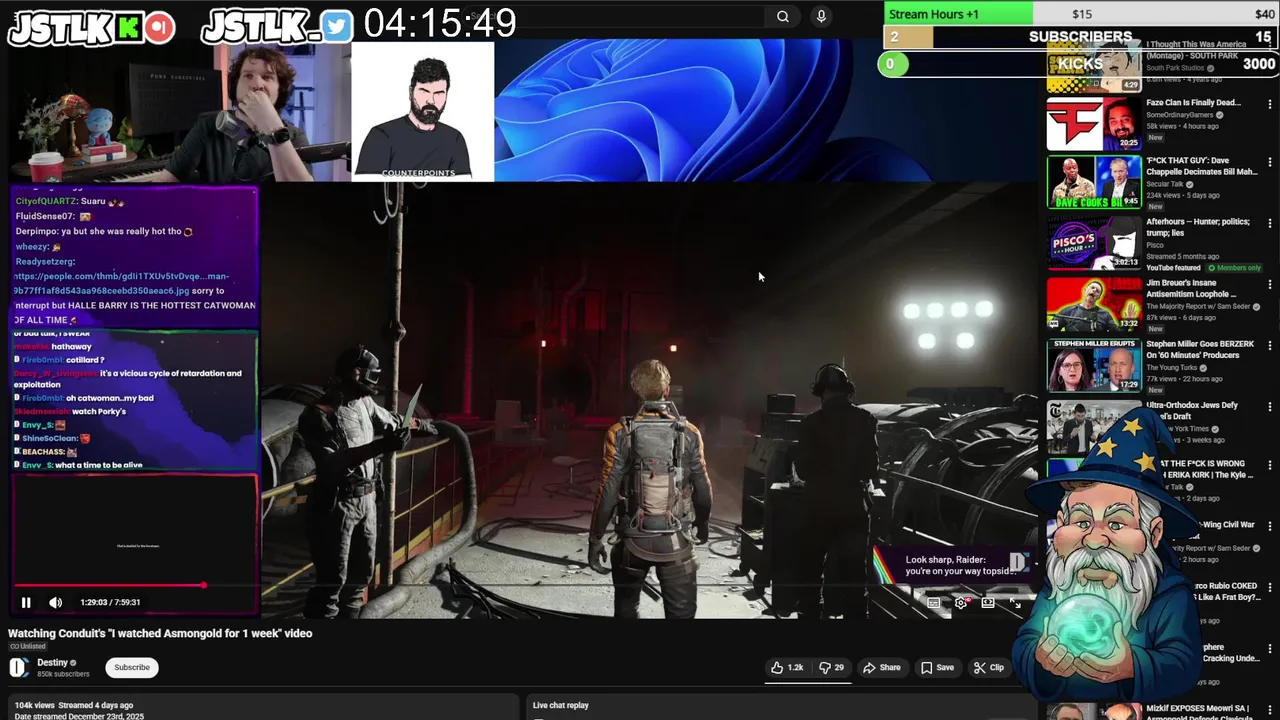
Task: Click the JSTLK Kick logo overlay
Action: tap(92, 27)
